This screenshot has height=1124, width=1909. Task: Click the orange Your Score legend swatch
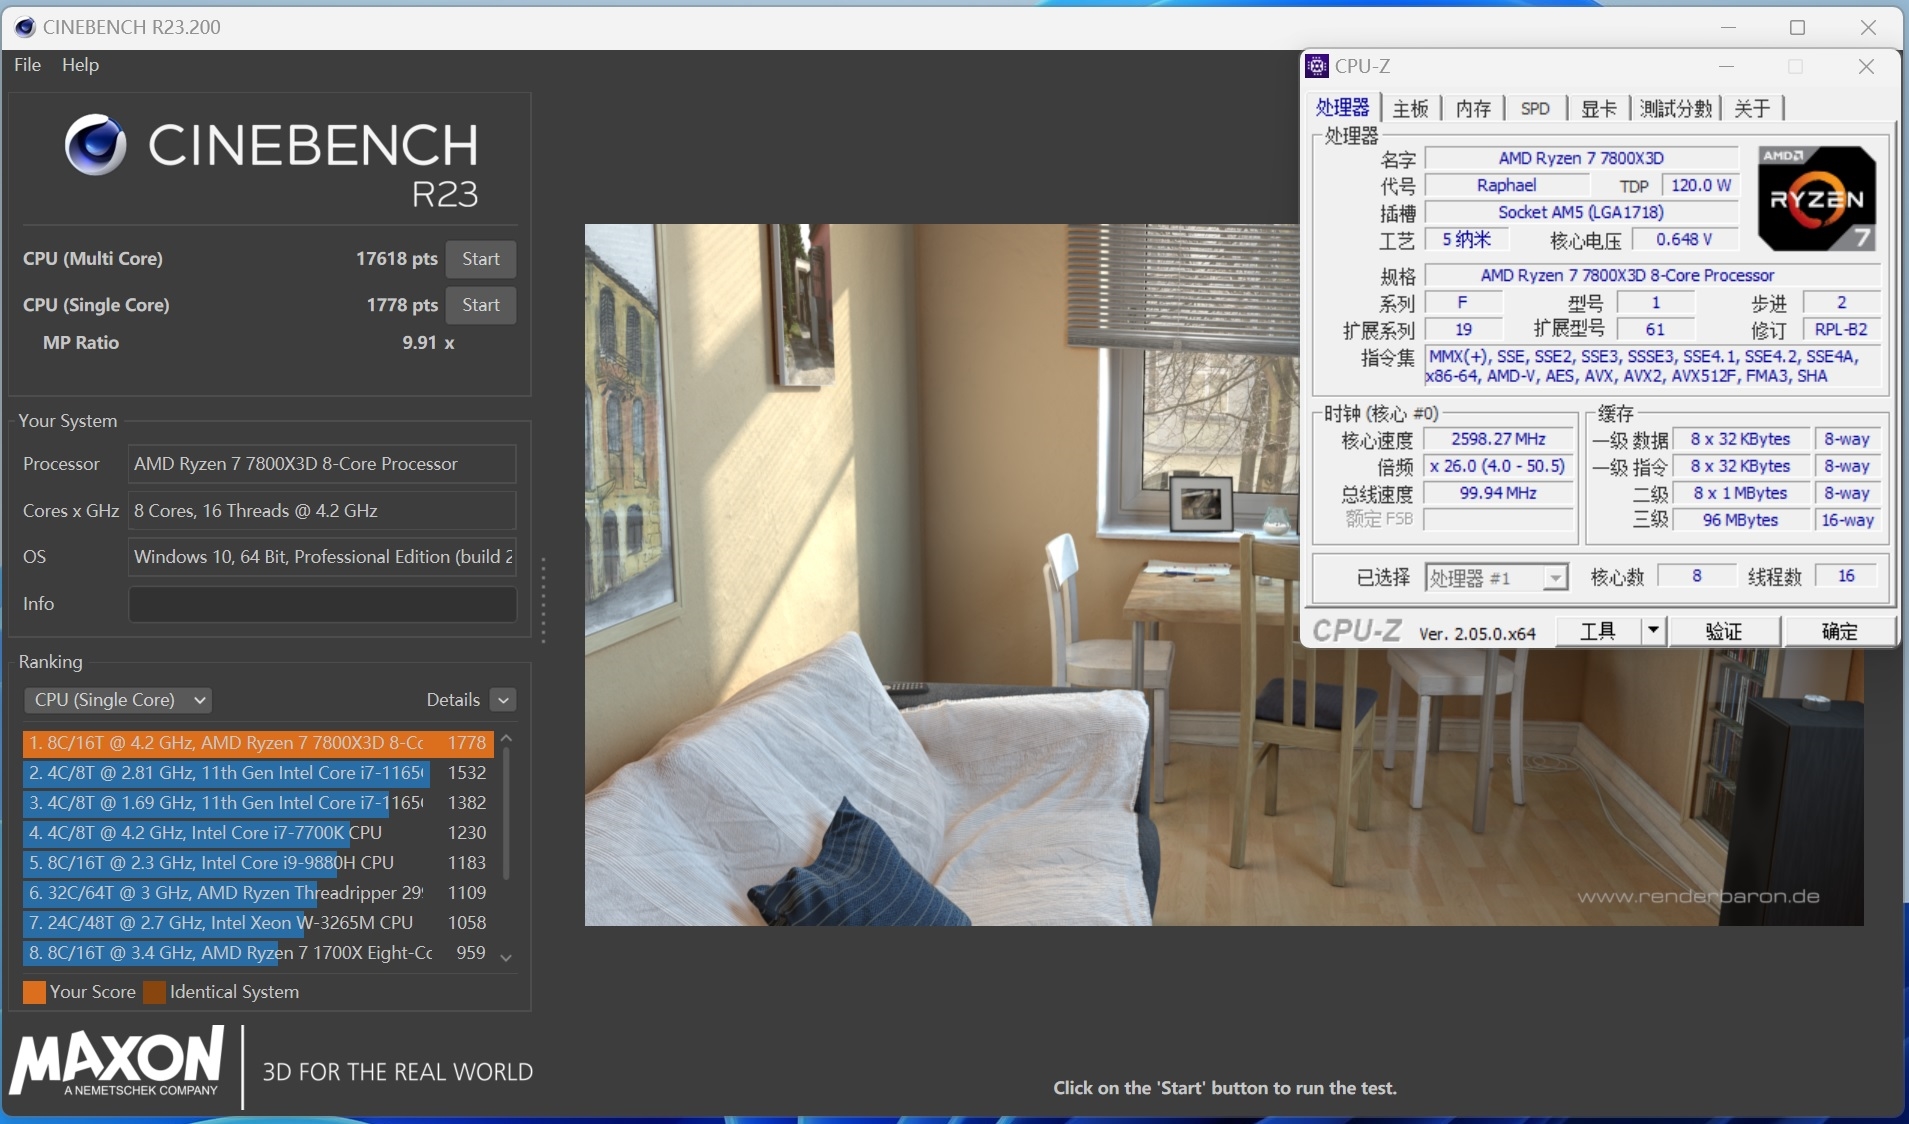(34, 992)
